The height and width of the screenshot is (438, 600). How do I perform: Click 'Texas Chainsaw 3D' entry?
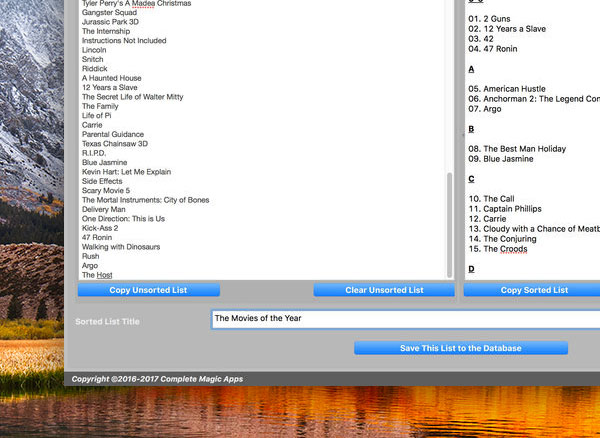[x=115, y=144]
